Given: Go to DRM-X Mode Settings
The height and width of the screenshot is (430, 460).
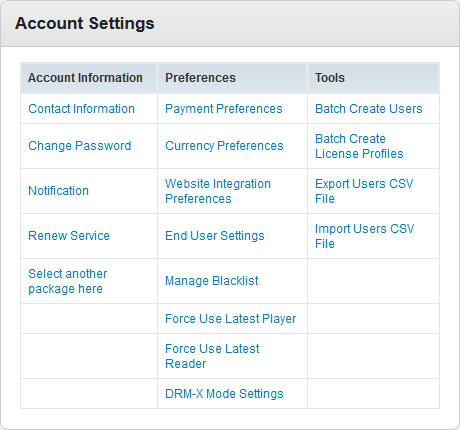Looking at the screenshot, I should click(224, 394).
